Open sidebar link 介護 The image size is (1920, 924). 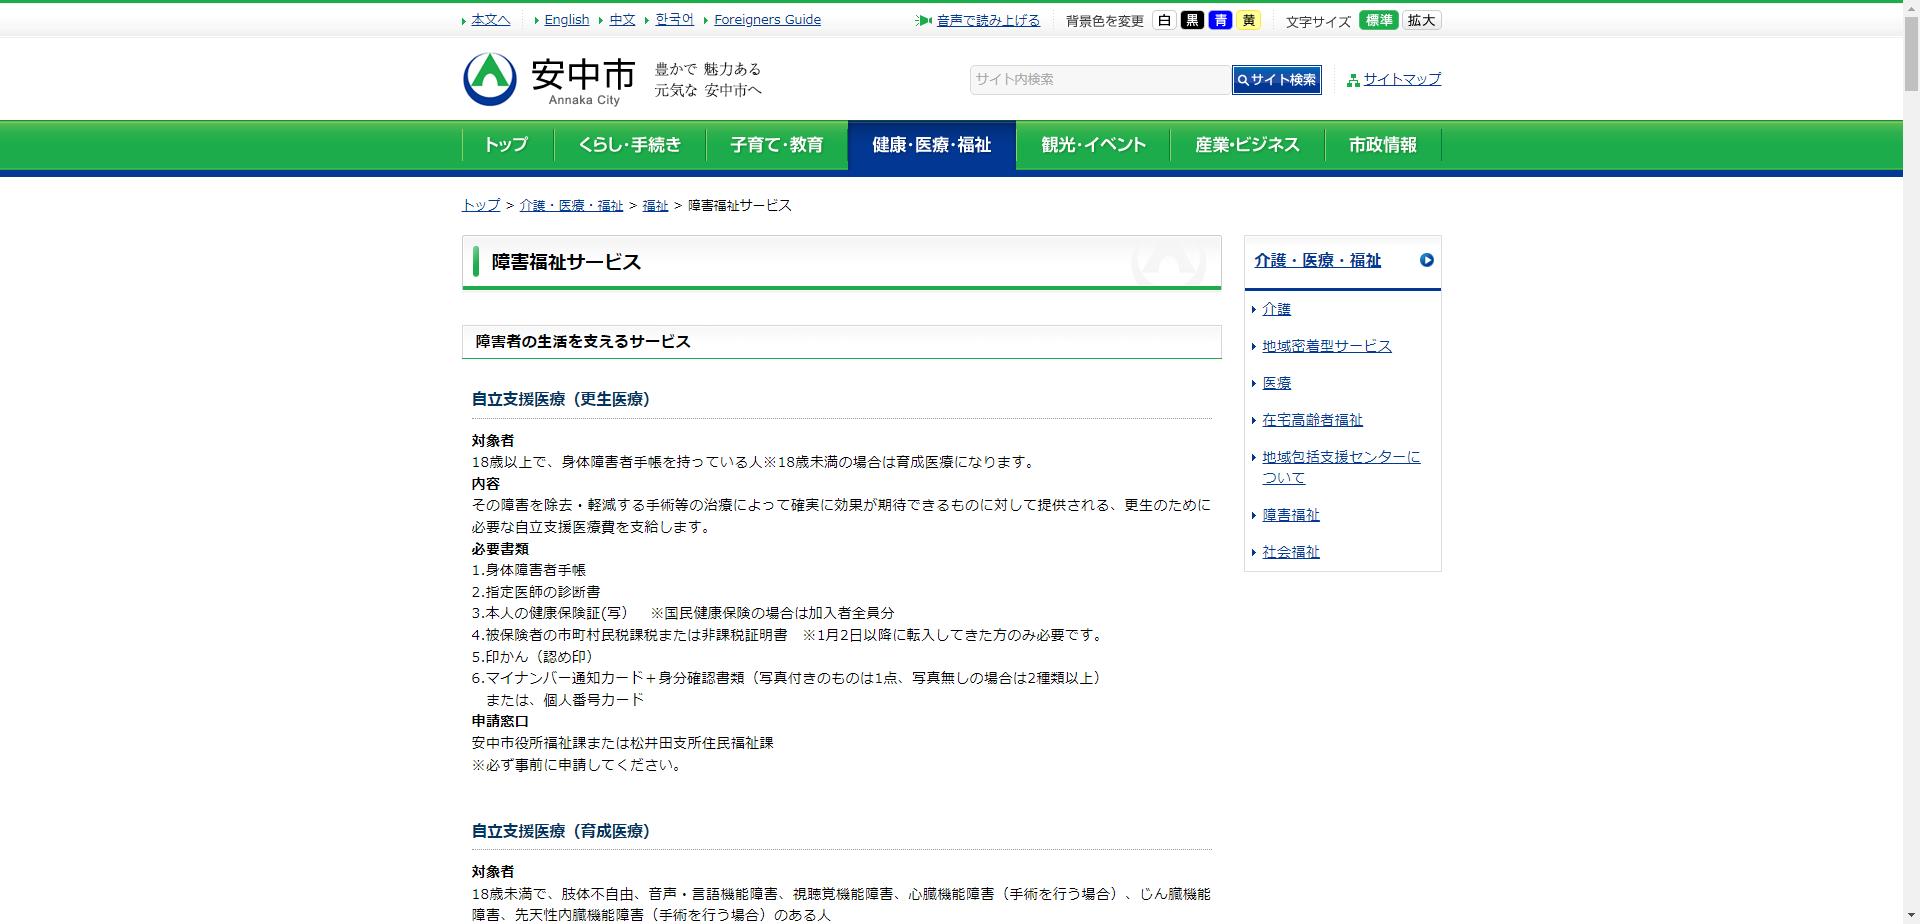[x=1276, y=309]
